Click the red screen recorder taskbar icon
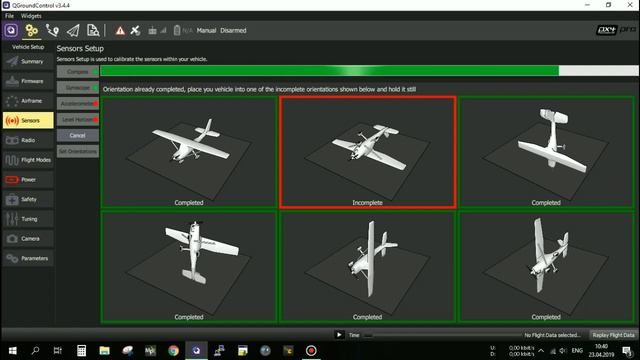The image size is (640, 360). coord(311,351)
